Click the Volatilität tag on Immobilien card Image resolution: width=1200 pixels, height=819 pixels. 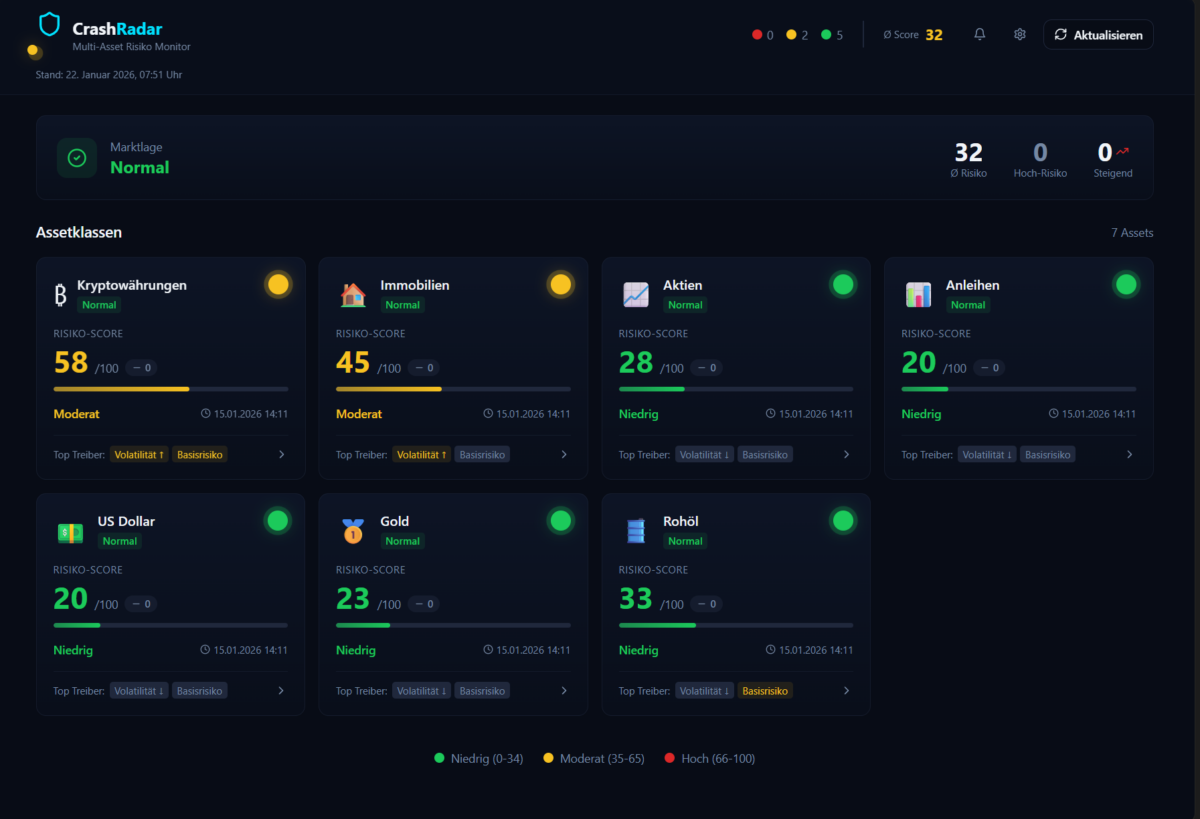[421, 454]
